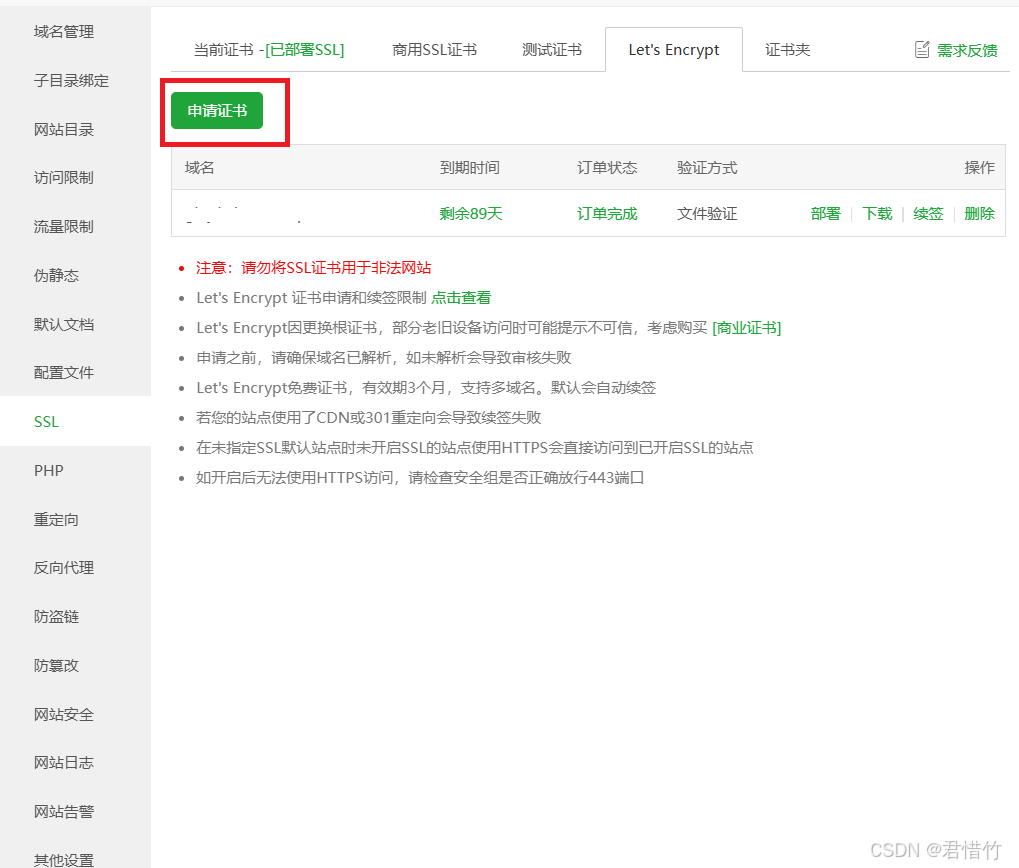Select the Let's Encrypt tab
This screenshot has width=1019, height=868.
[674, 49]
